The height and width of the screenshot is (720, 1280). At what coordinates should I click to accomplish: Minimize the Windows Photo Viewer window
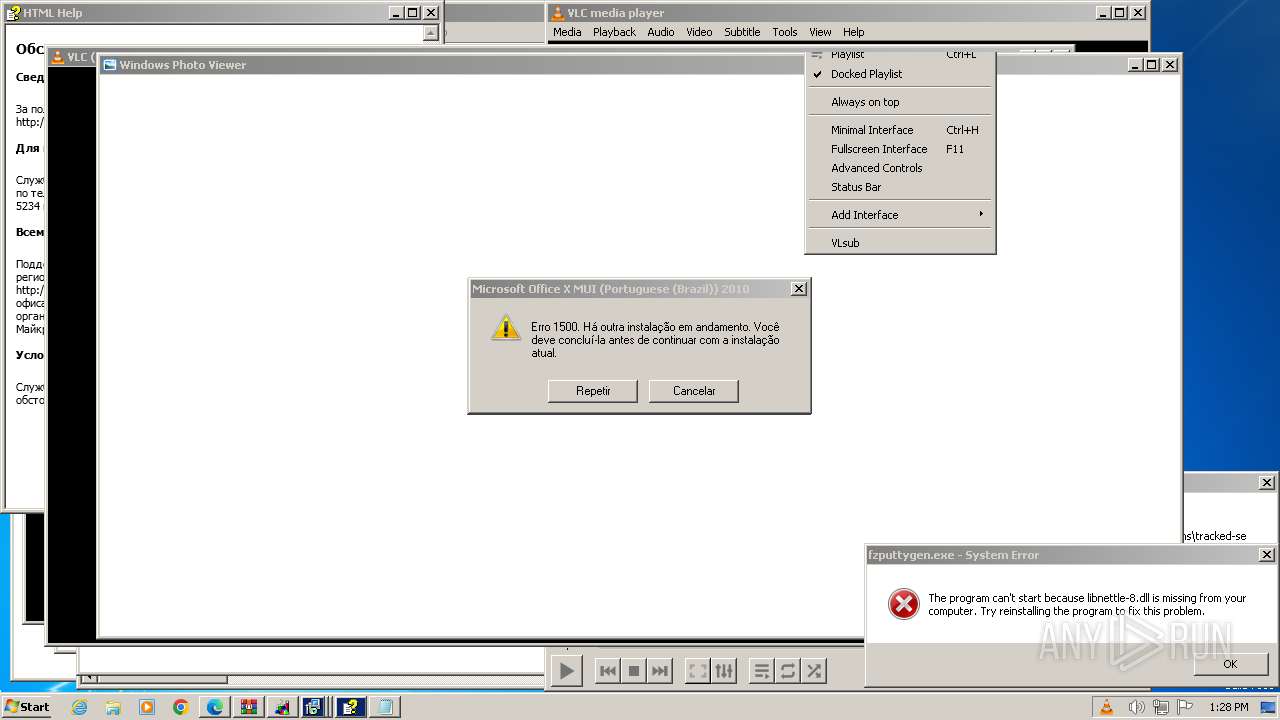point(1135,65)
